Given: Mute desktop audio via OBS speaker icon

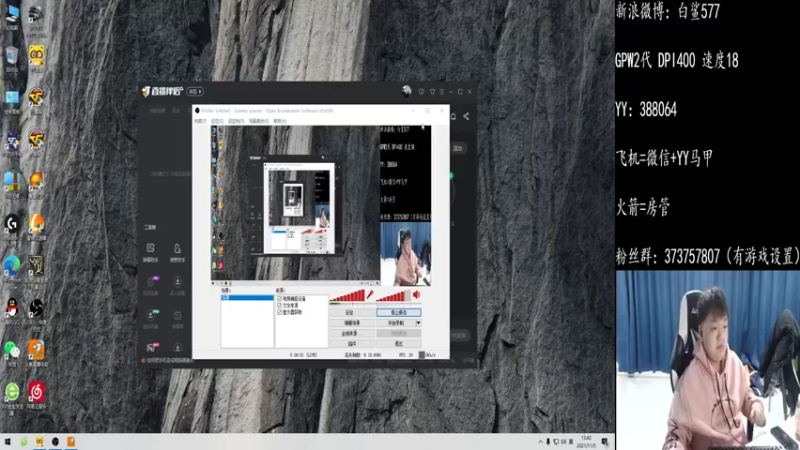Looking at the screenshot, I should [x=417, y=295].
